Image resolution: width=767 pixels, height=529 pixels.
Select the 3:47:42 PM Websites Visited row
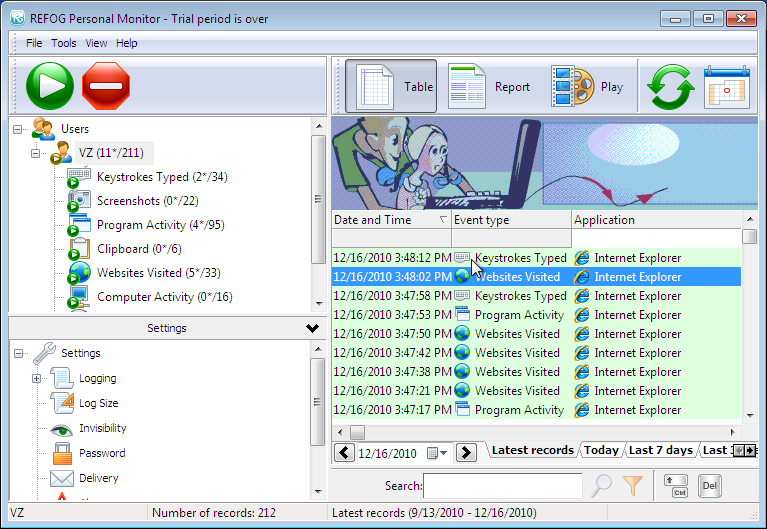coord(537,353)
